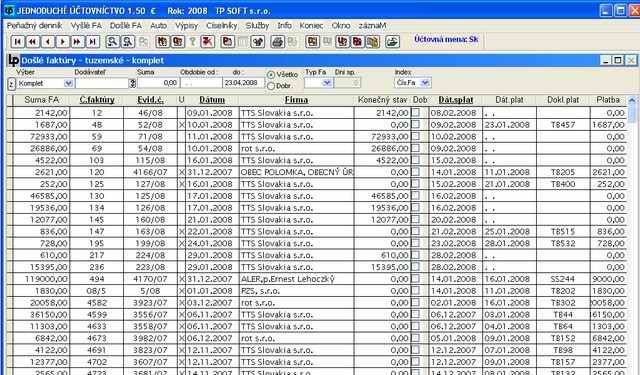Tick Dob checkbox for ALER,p.Ernest Lehoczký row
This screenshot has height=375, width=640.
(416, 278)
